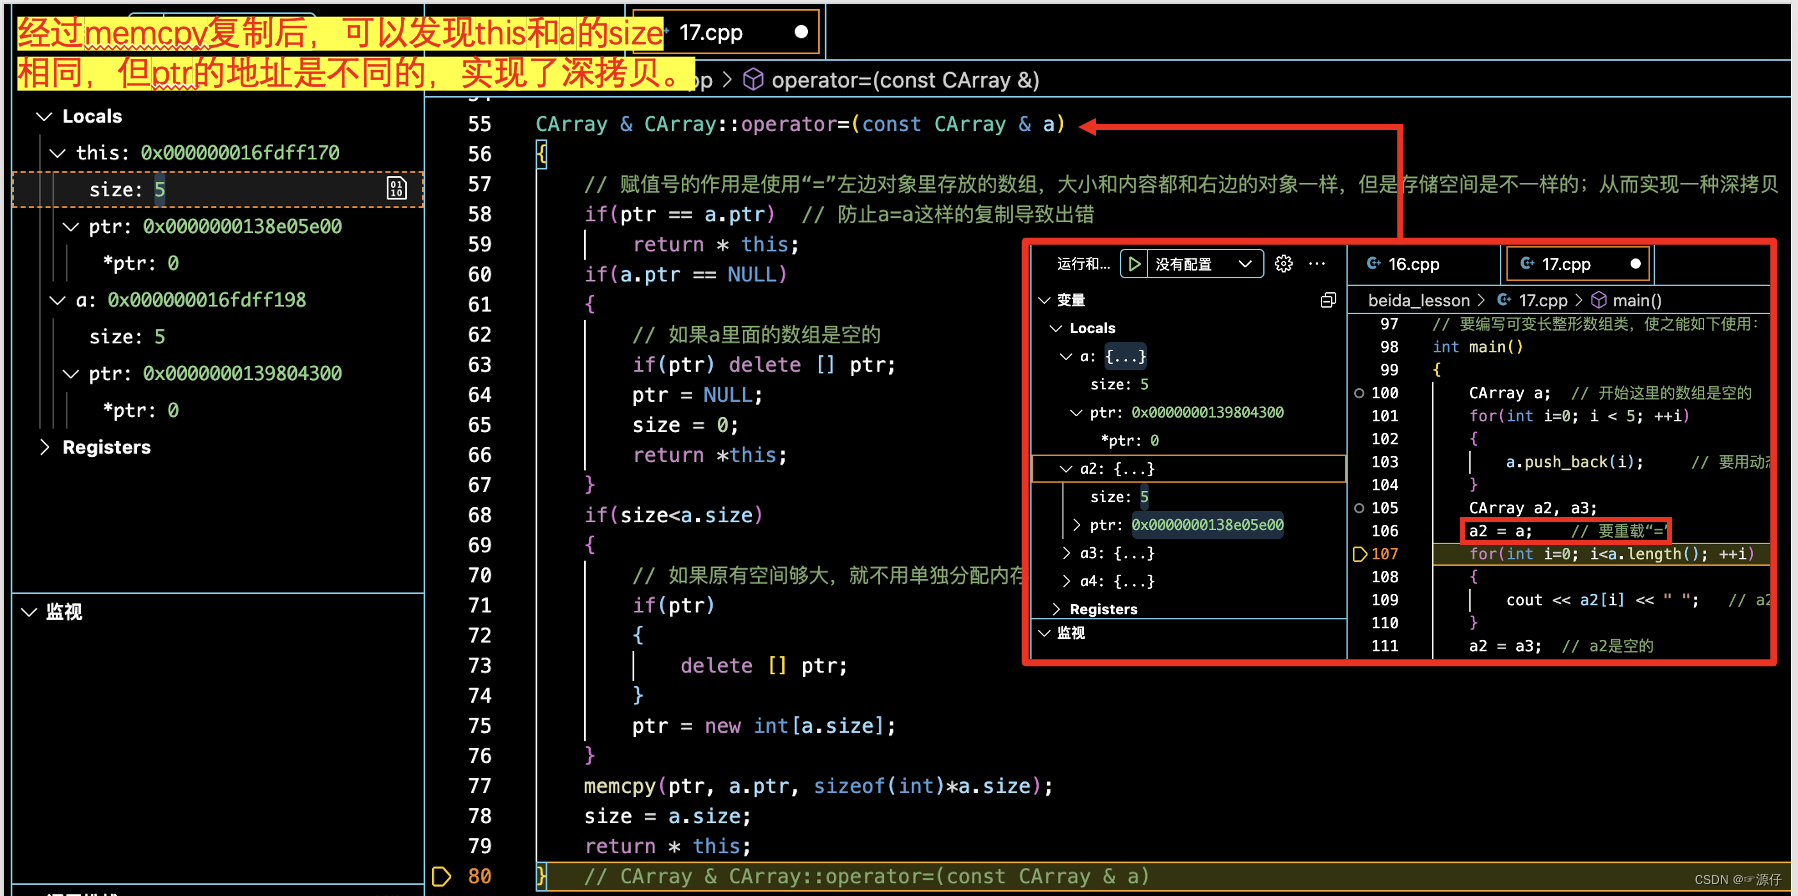Click the memcpy call on line 77
1798x896 pixels.
[818, 786]
